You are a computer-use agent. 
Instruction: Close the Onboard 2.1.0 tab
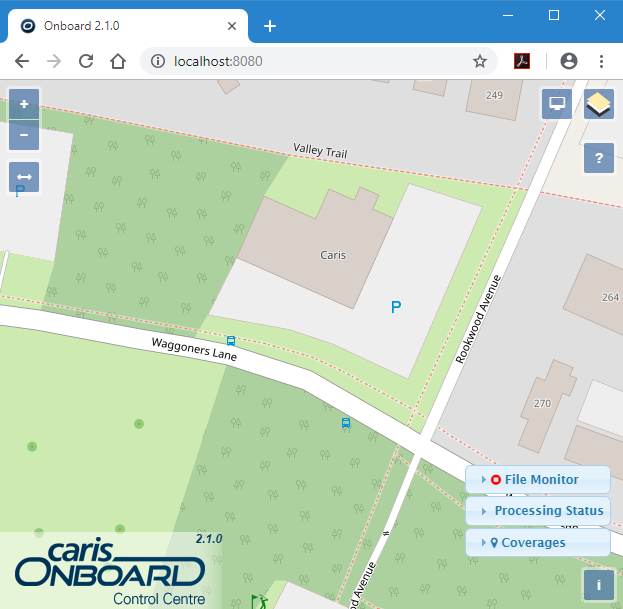(x=231, y=26)
